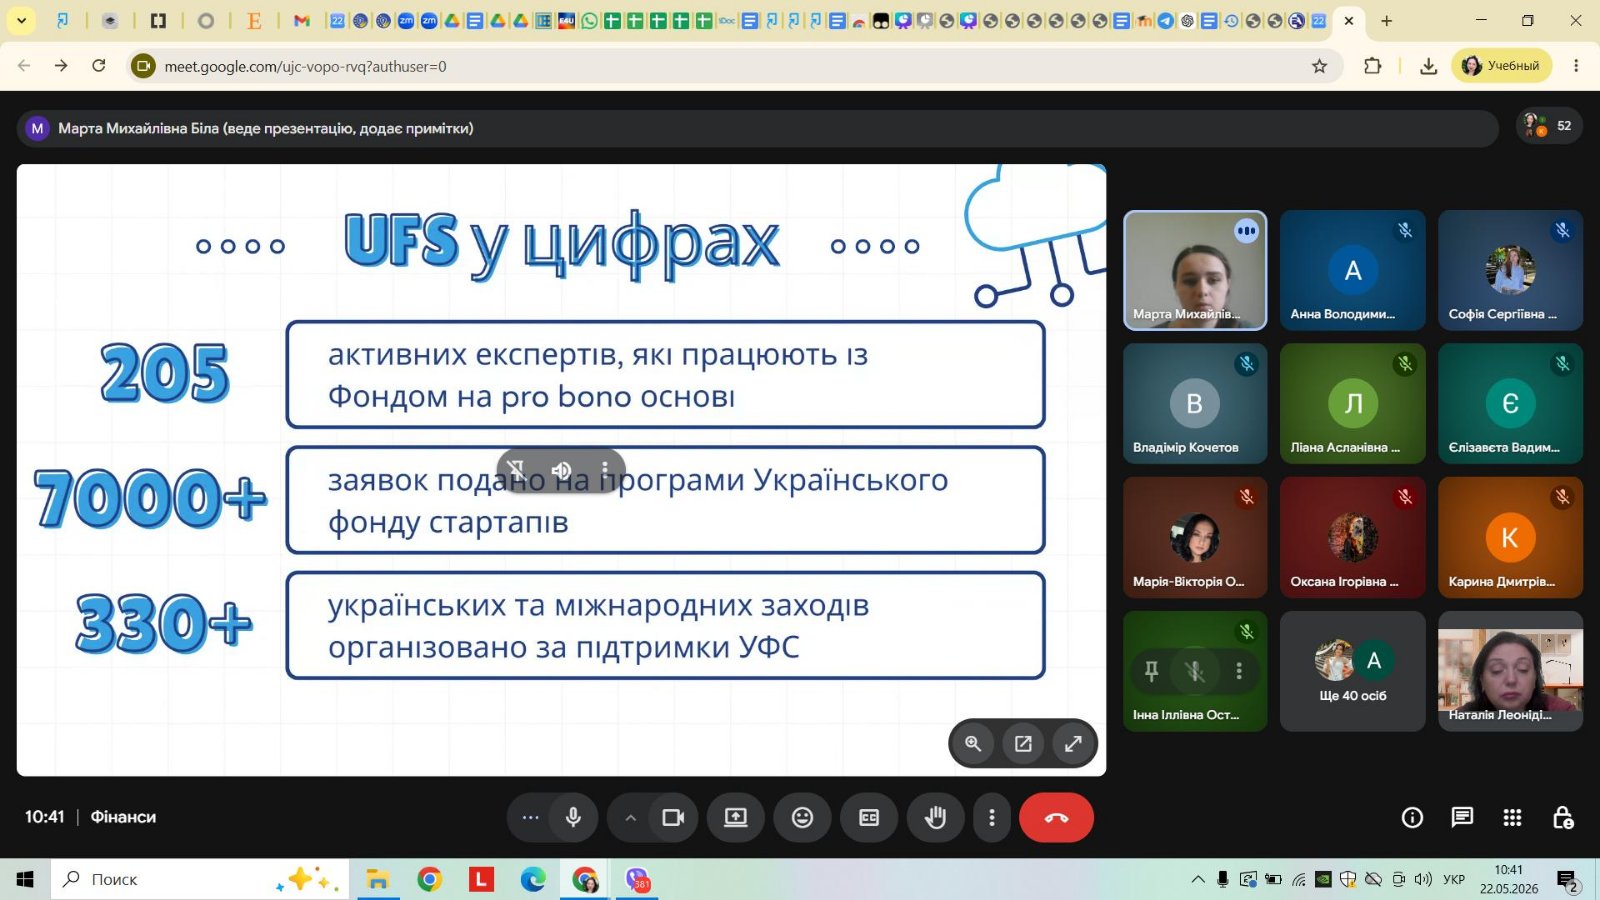Open Chrome three-dot menu
This screenshot has width=1600, height=900.
pos(1576,66)
